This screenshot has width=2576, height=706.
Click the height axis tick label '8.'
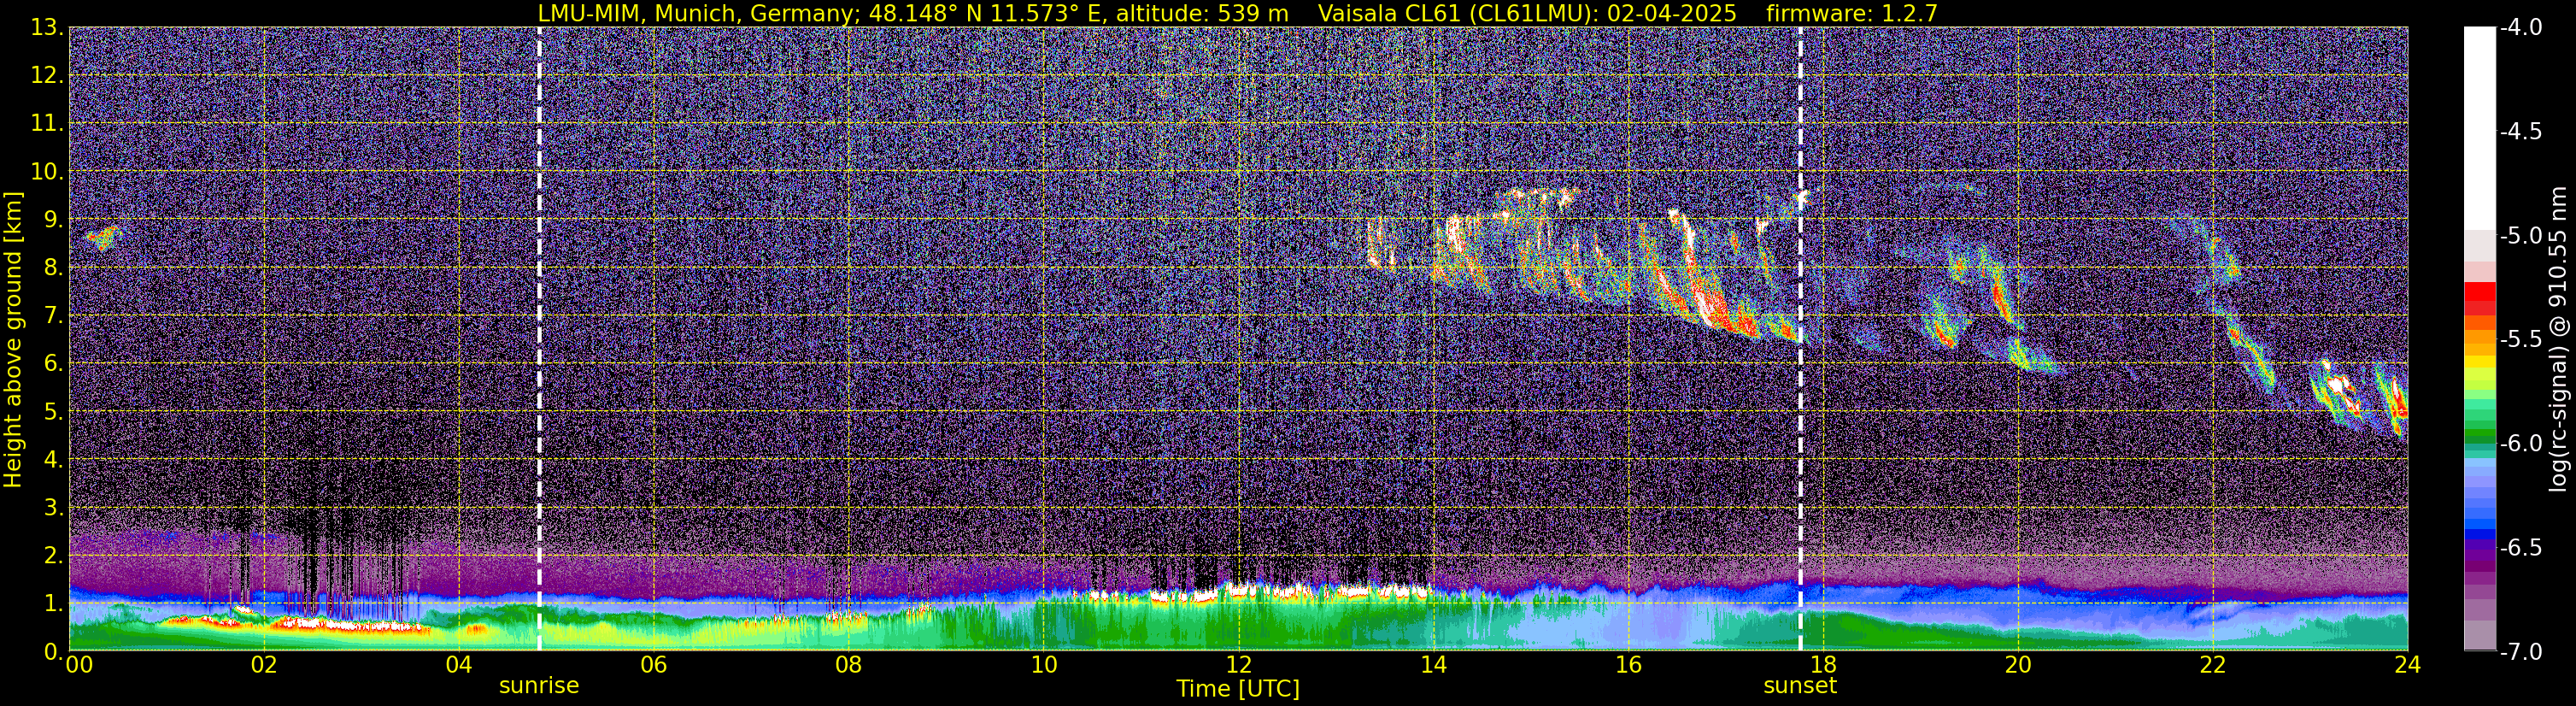pyautogui.click(x=53, y=267)
